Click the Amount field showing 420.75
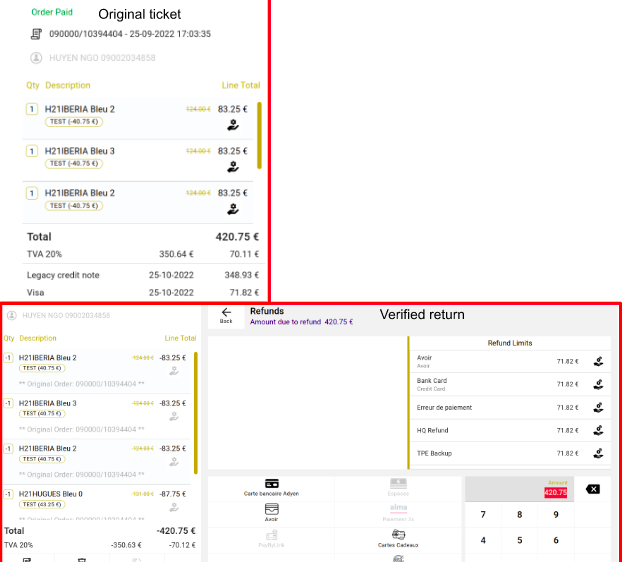627x570 pixels. coord(519,489)
